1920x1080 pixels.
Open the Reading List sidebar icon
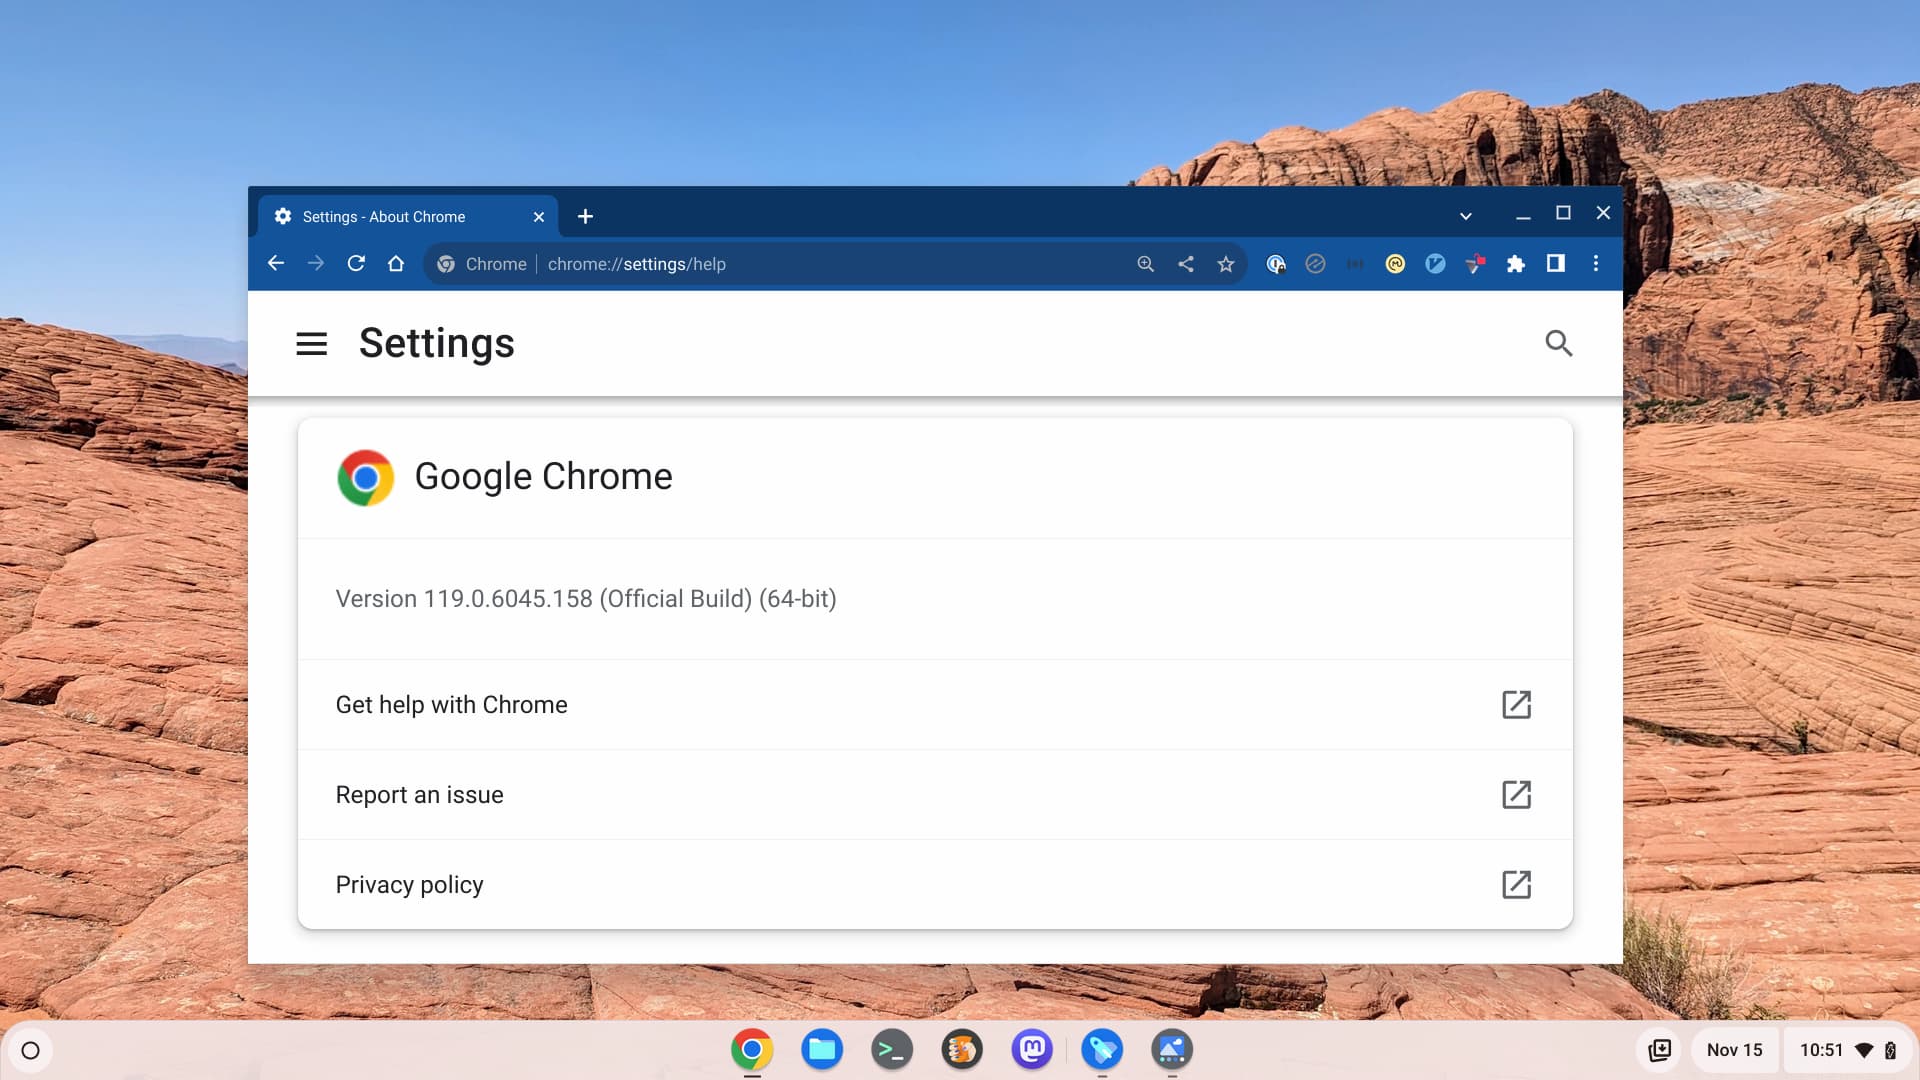(1556, 264)
